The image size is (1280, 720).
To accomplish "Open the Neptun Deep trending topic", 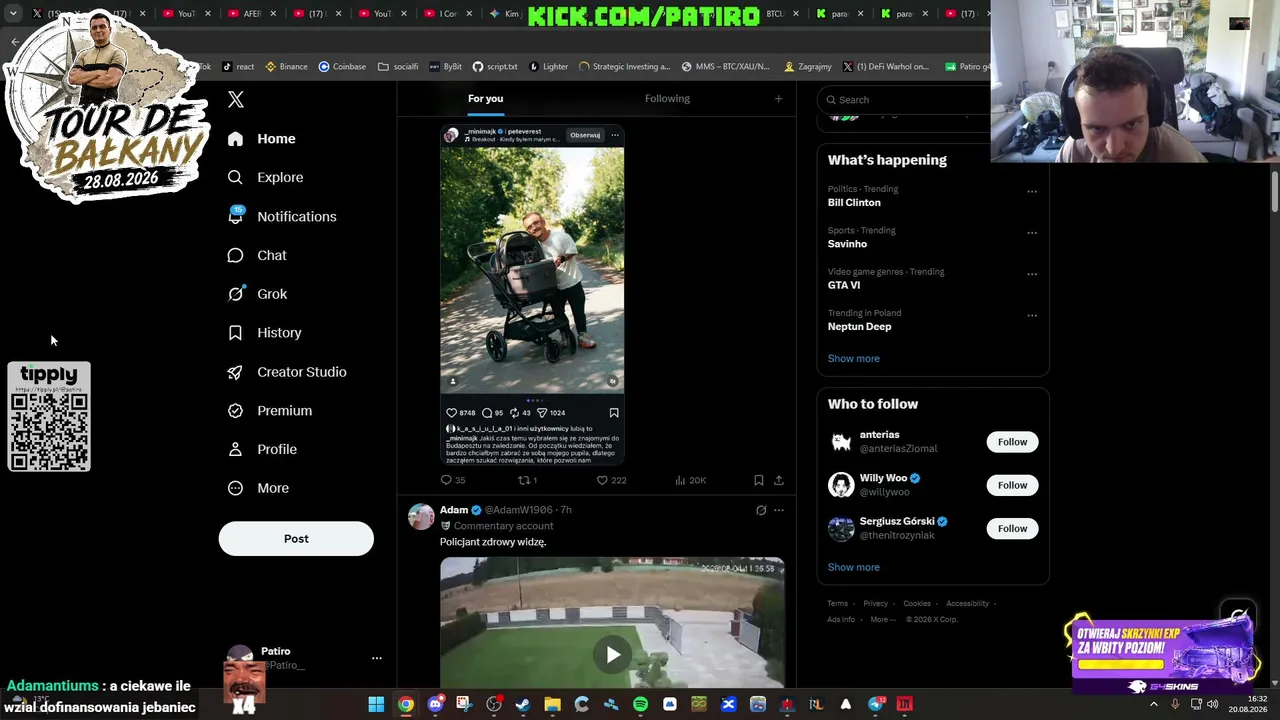I will click(x=859, y=327).
